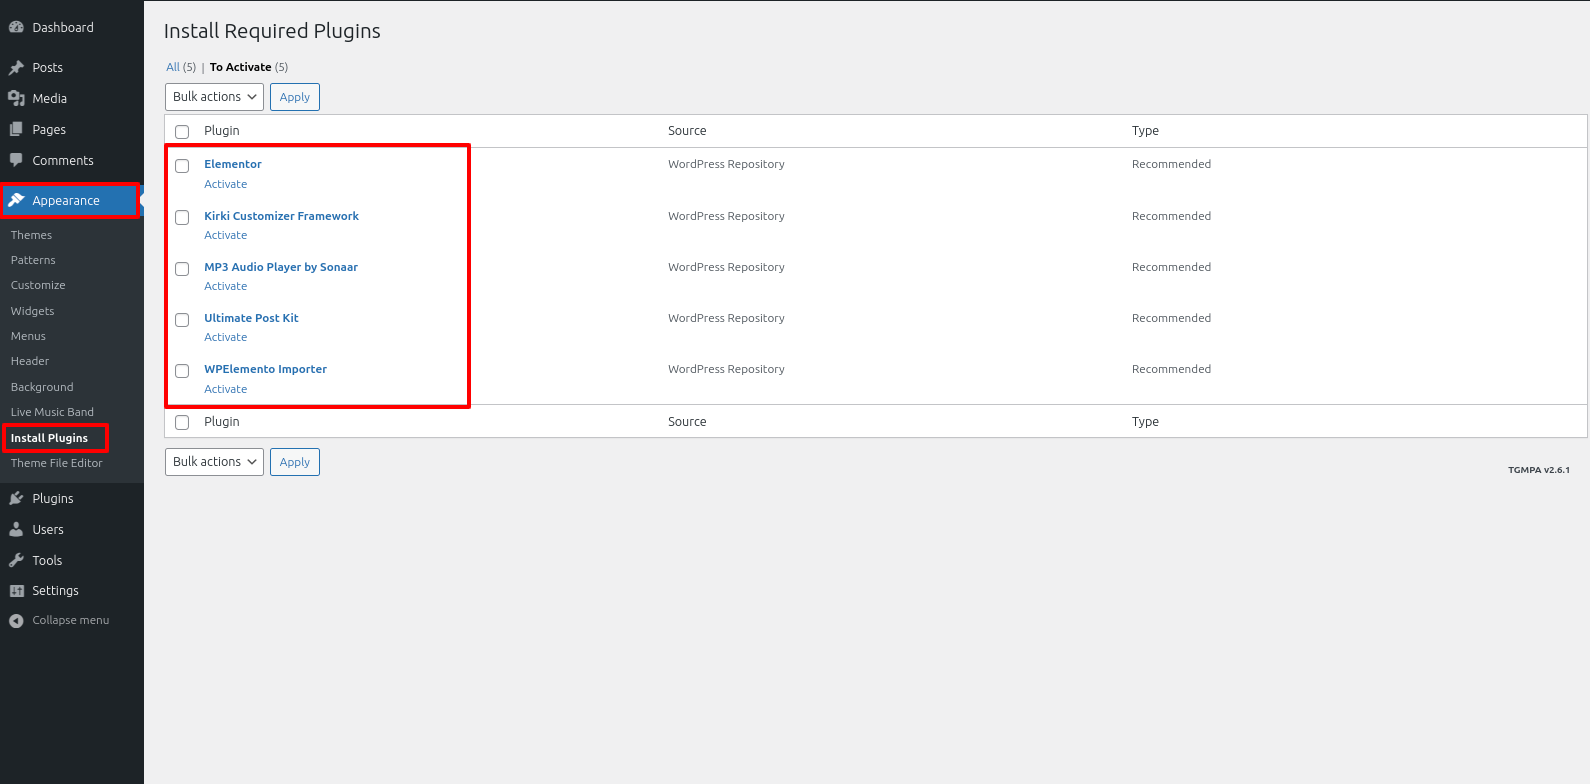Click the Plugins plug icon

click(x=16, y=498)
